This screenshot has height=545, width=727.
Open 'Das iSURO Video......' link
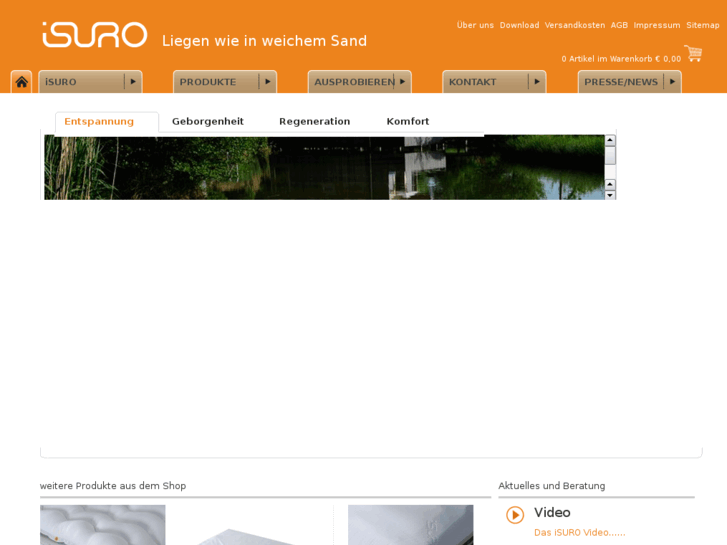click(579, 532)
